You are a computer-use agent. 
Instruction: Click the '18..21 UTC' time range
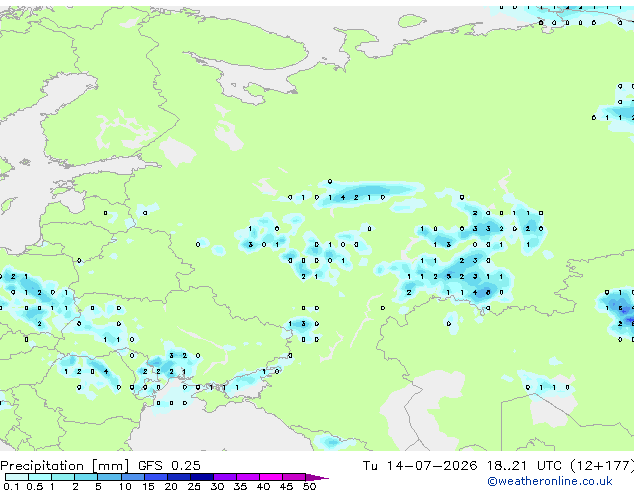[524, 466]
